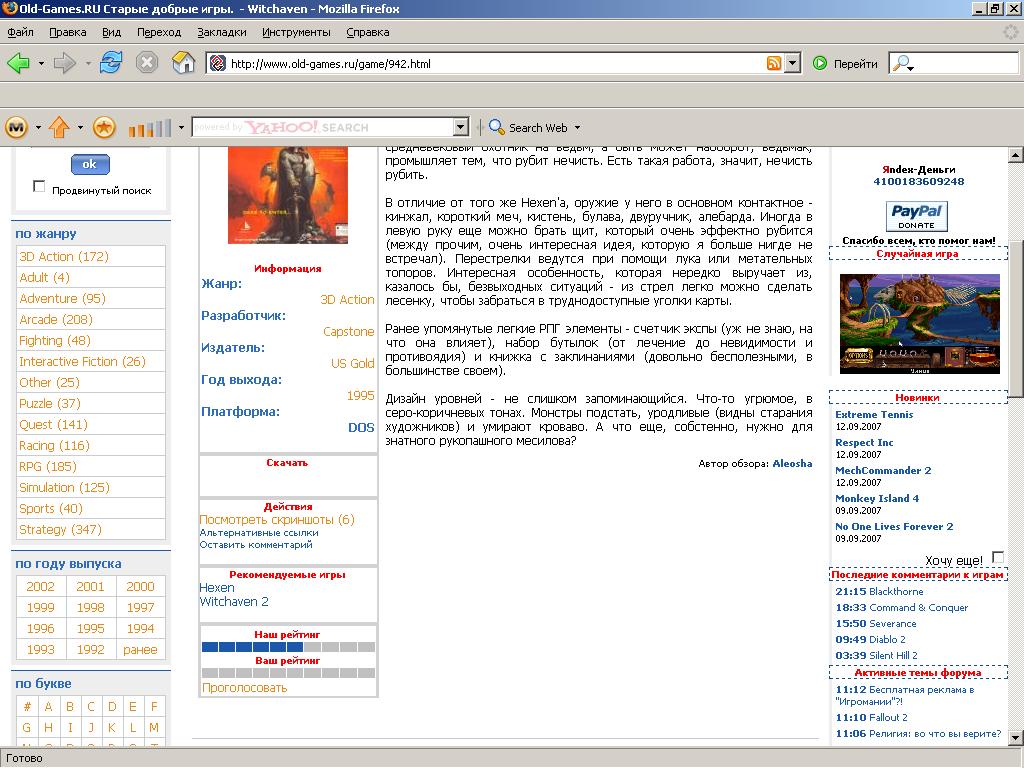Open the address bar URL history dropdown
Image resolution: width=1024 pixels, height=768 pixels.
(x=793, y=63)
